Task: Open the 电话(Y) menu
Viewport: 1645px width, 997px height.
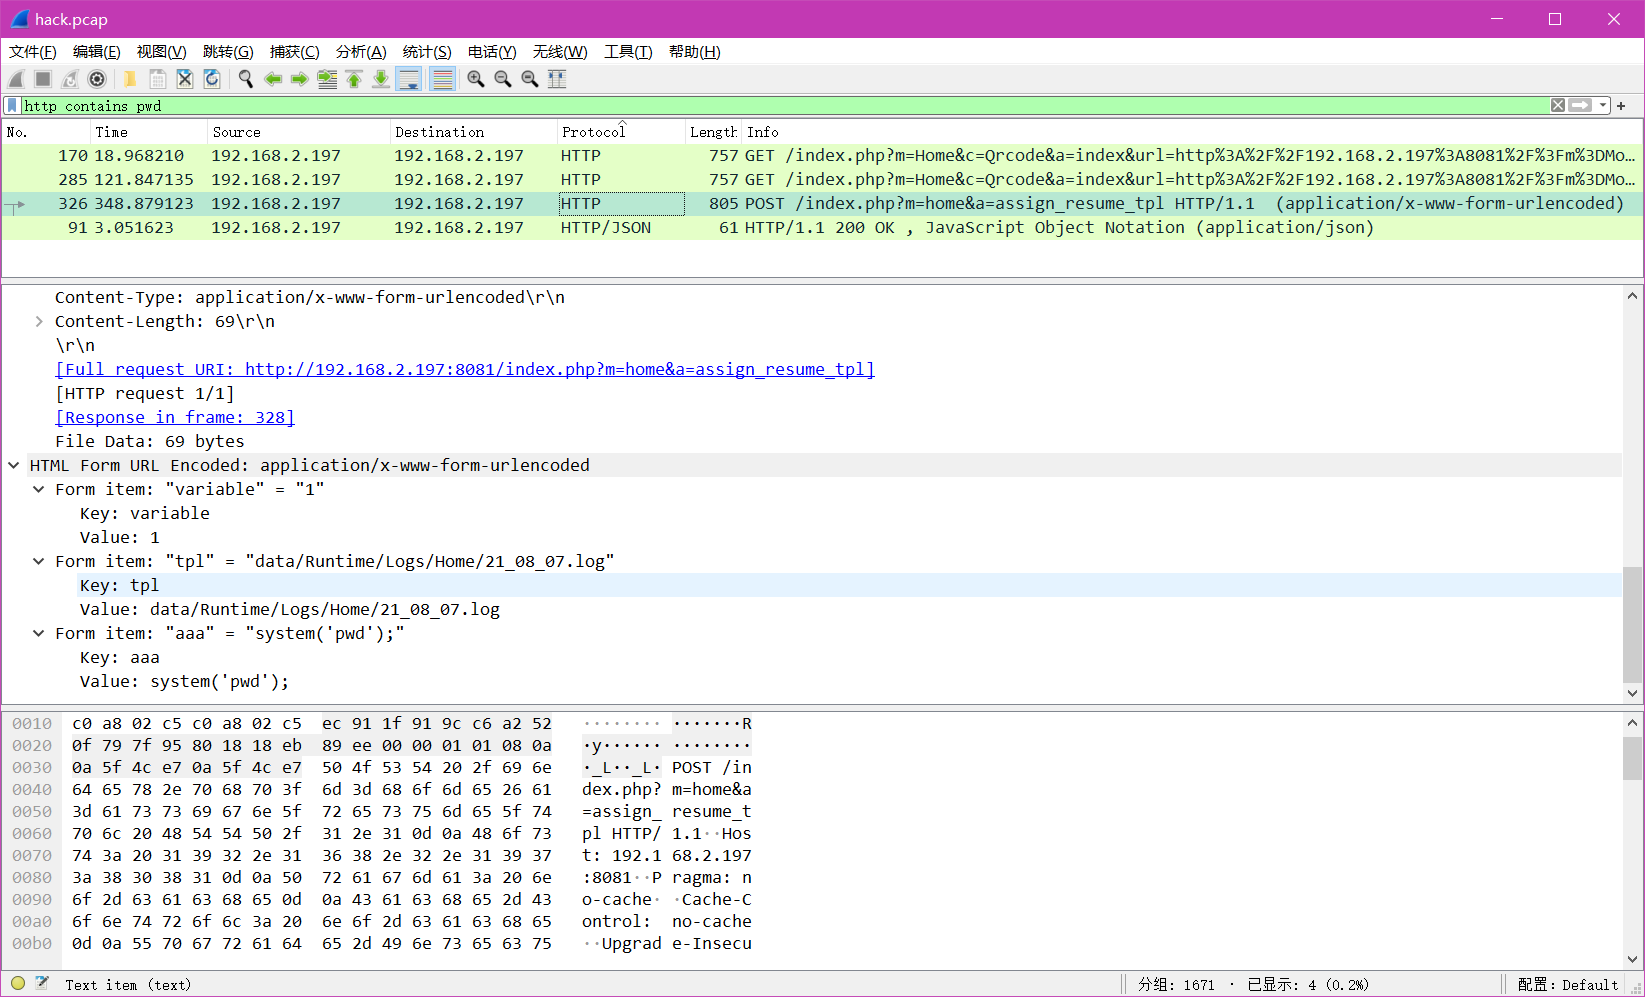Action: click(x=492, y=52)
